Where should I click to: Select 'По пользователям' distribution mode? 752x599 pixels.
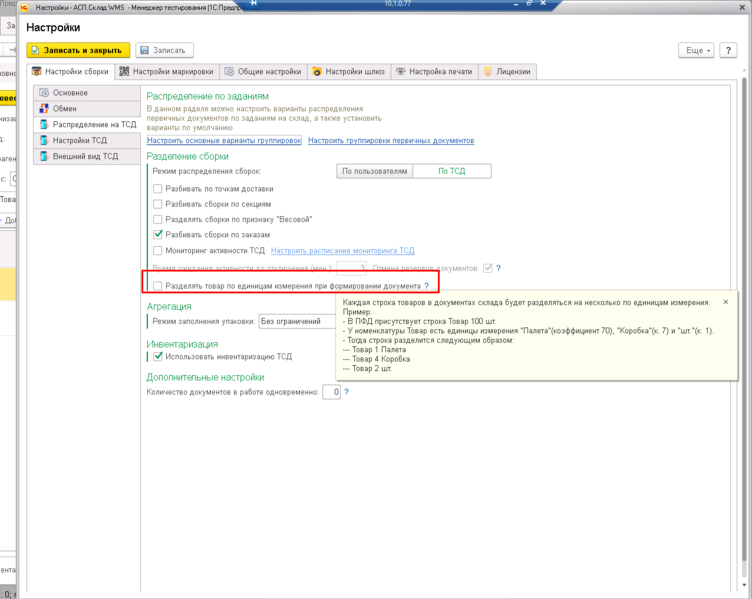click(375, 171)
